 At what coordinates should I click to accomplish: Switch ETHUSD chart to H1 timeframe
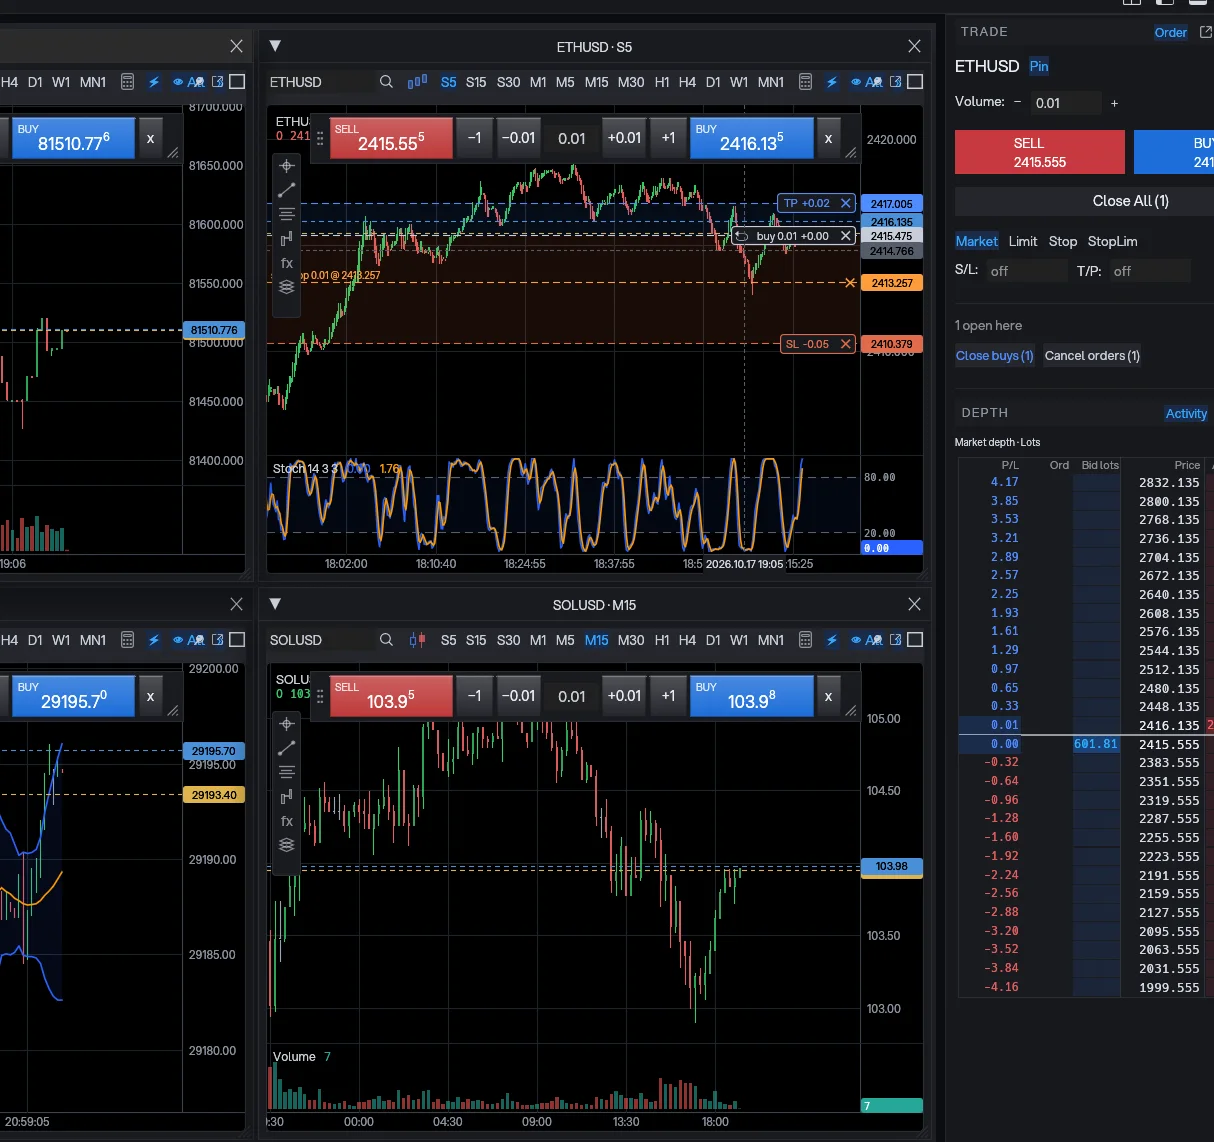(662, 82)
